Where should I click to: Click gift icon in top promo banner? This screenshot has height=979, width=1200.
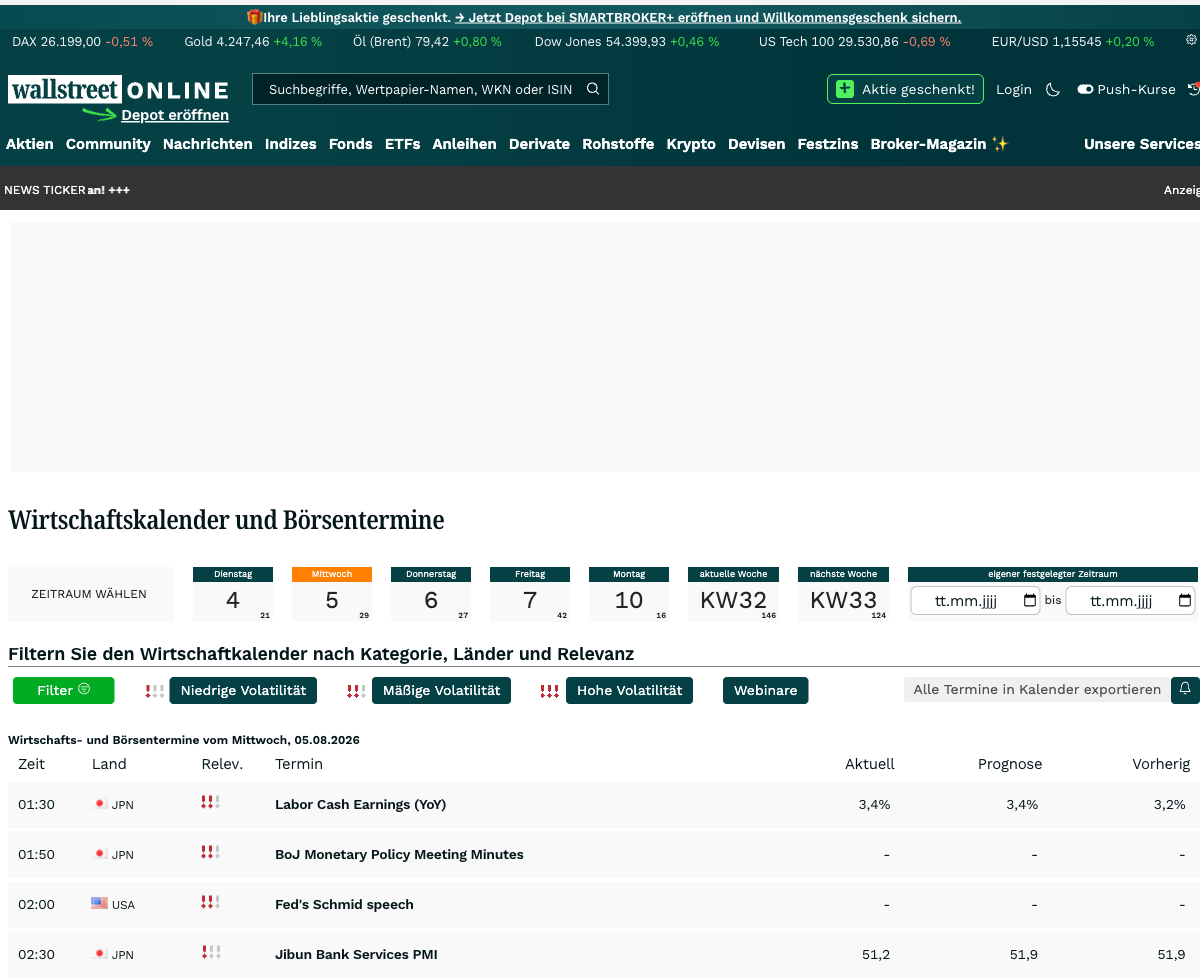coord(254,17)
